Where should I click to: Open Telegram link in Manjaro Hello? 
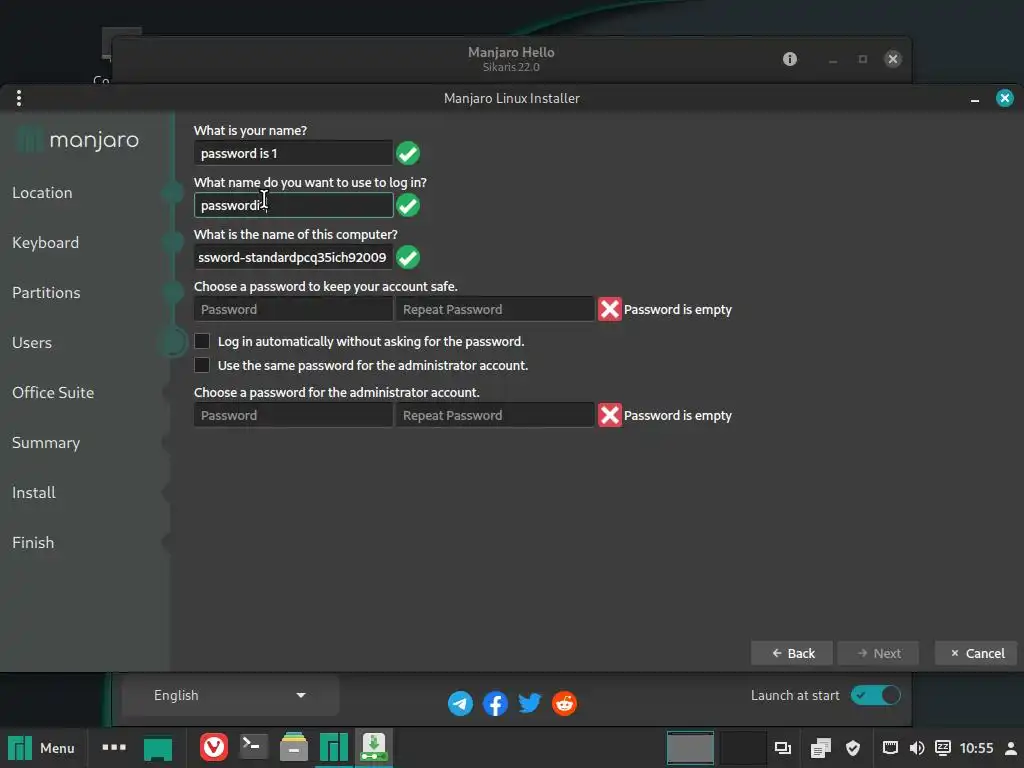click(x=460, y=703)
